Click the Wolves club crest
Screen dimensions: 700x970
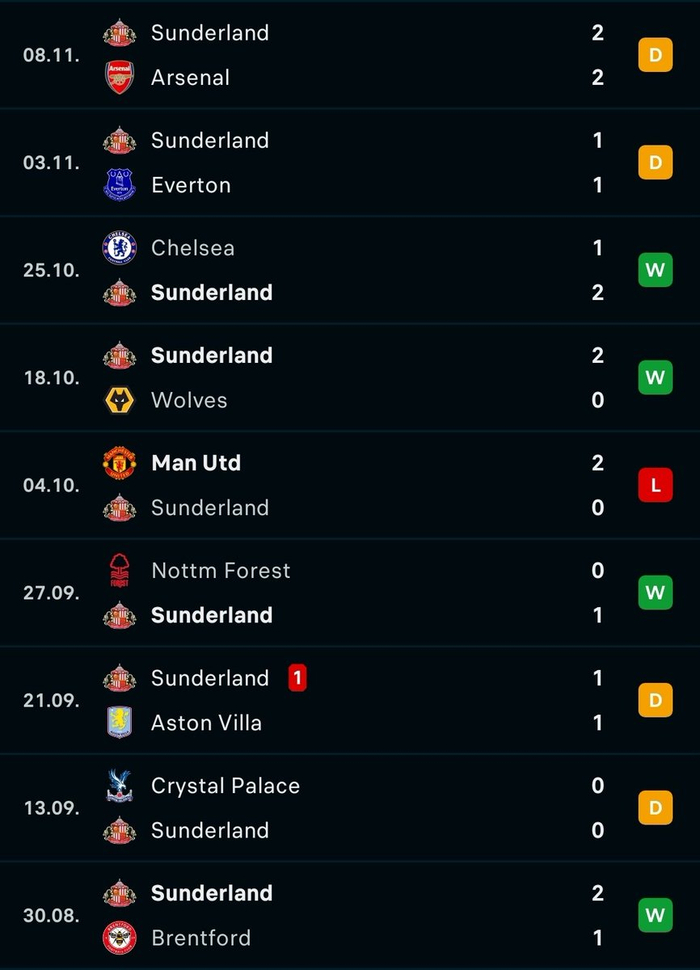(x=120, y=400)
